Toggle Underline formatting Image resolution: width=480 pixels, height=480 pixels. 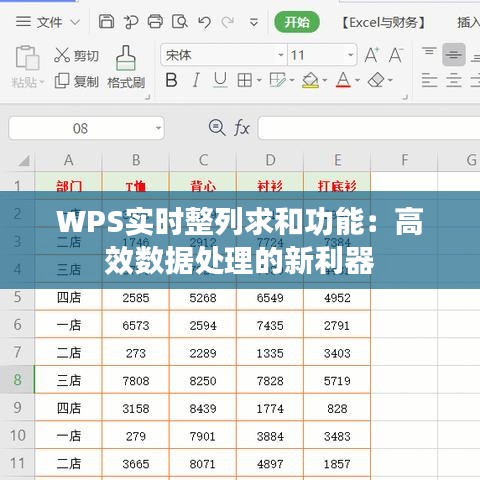tap(220, 80)
